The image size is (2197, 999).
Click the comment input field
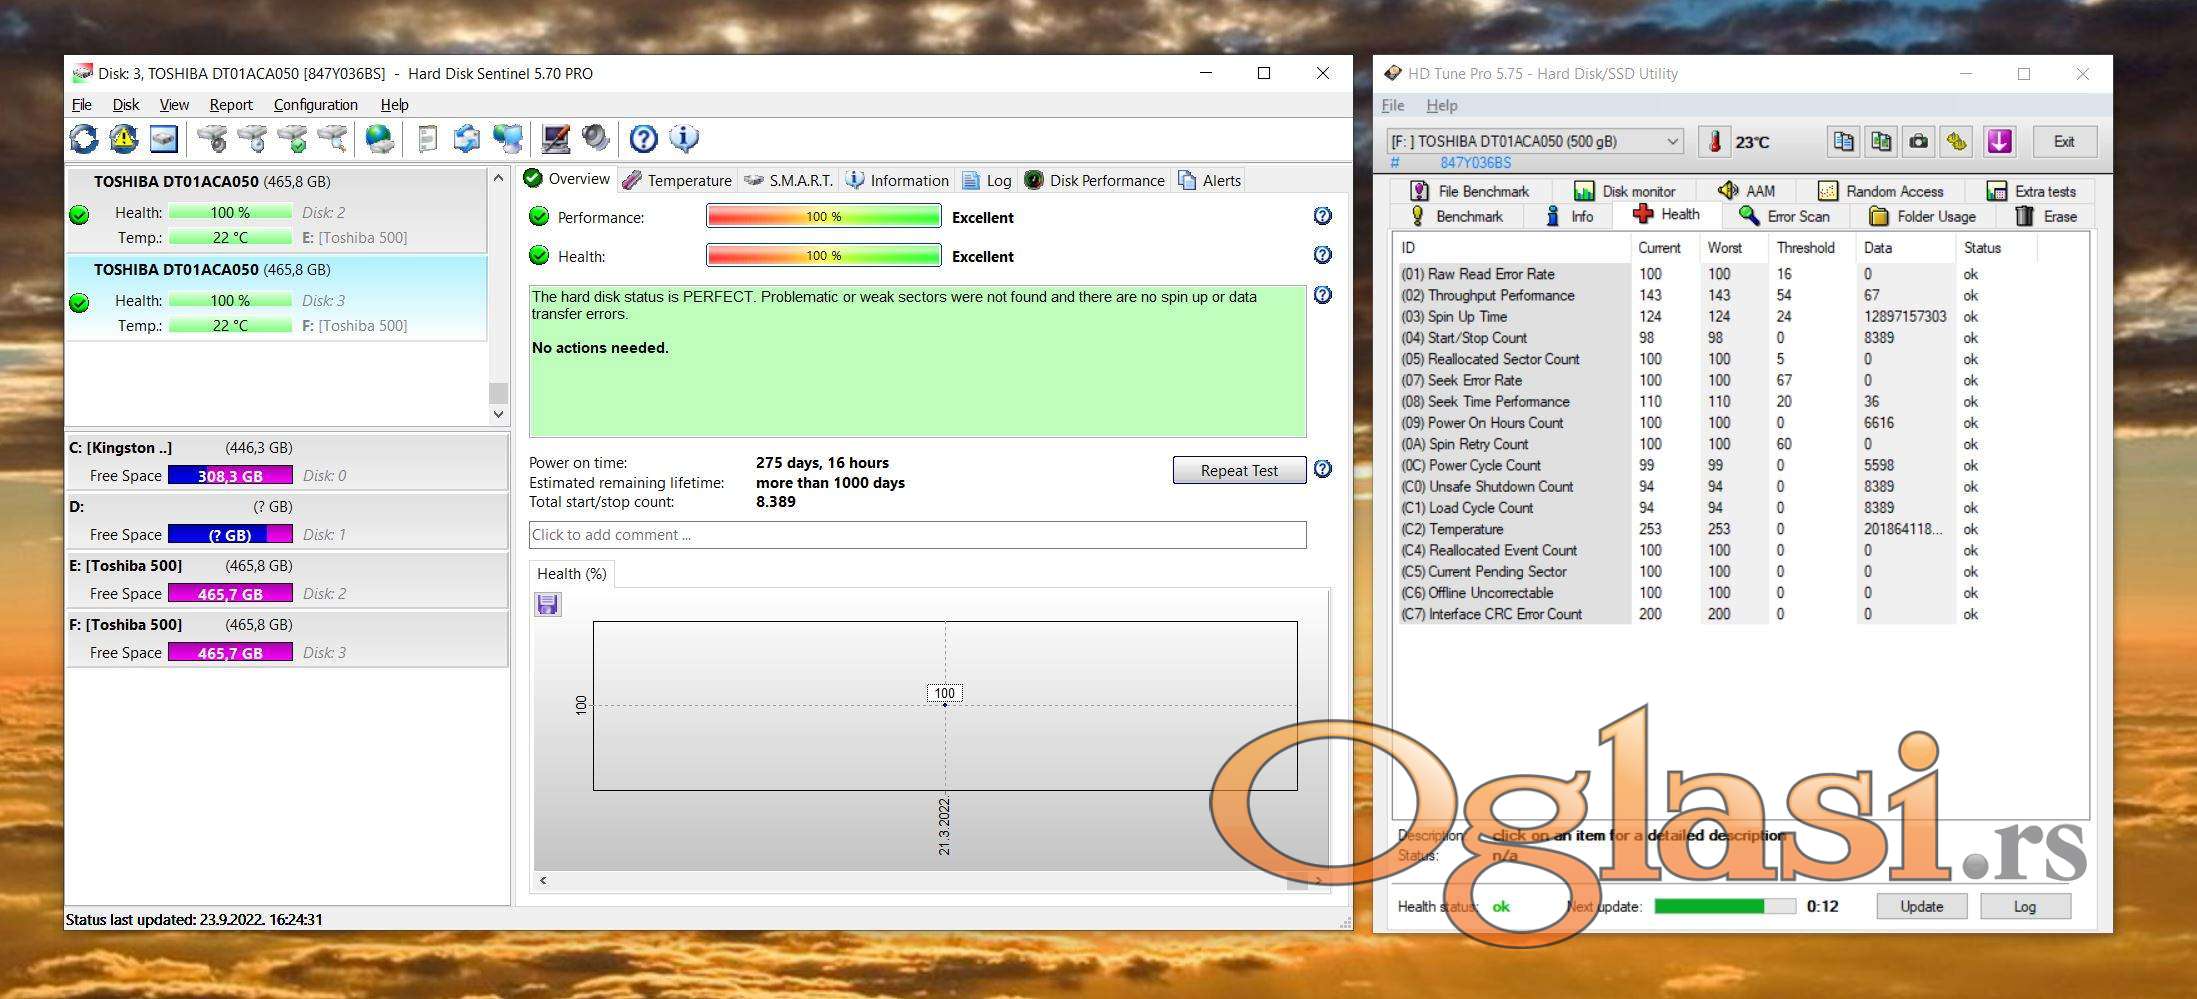coord(917,535)
